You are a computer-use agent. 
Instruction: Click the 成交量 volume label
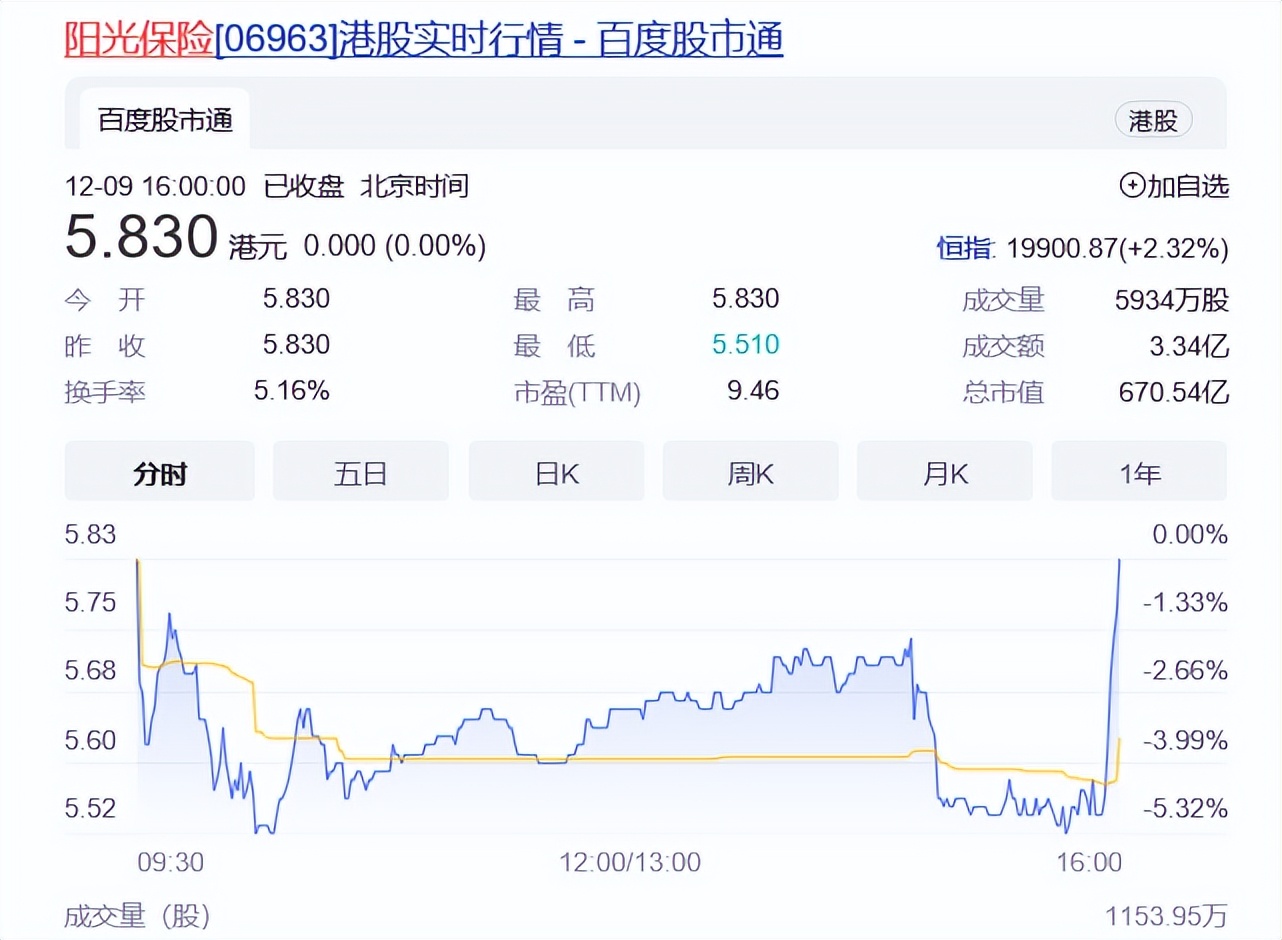click(x=1003, y=299)
